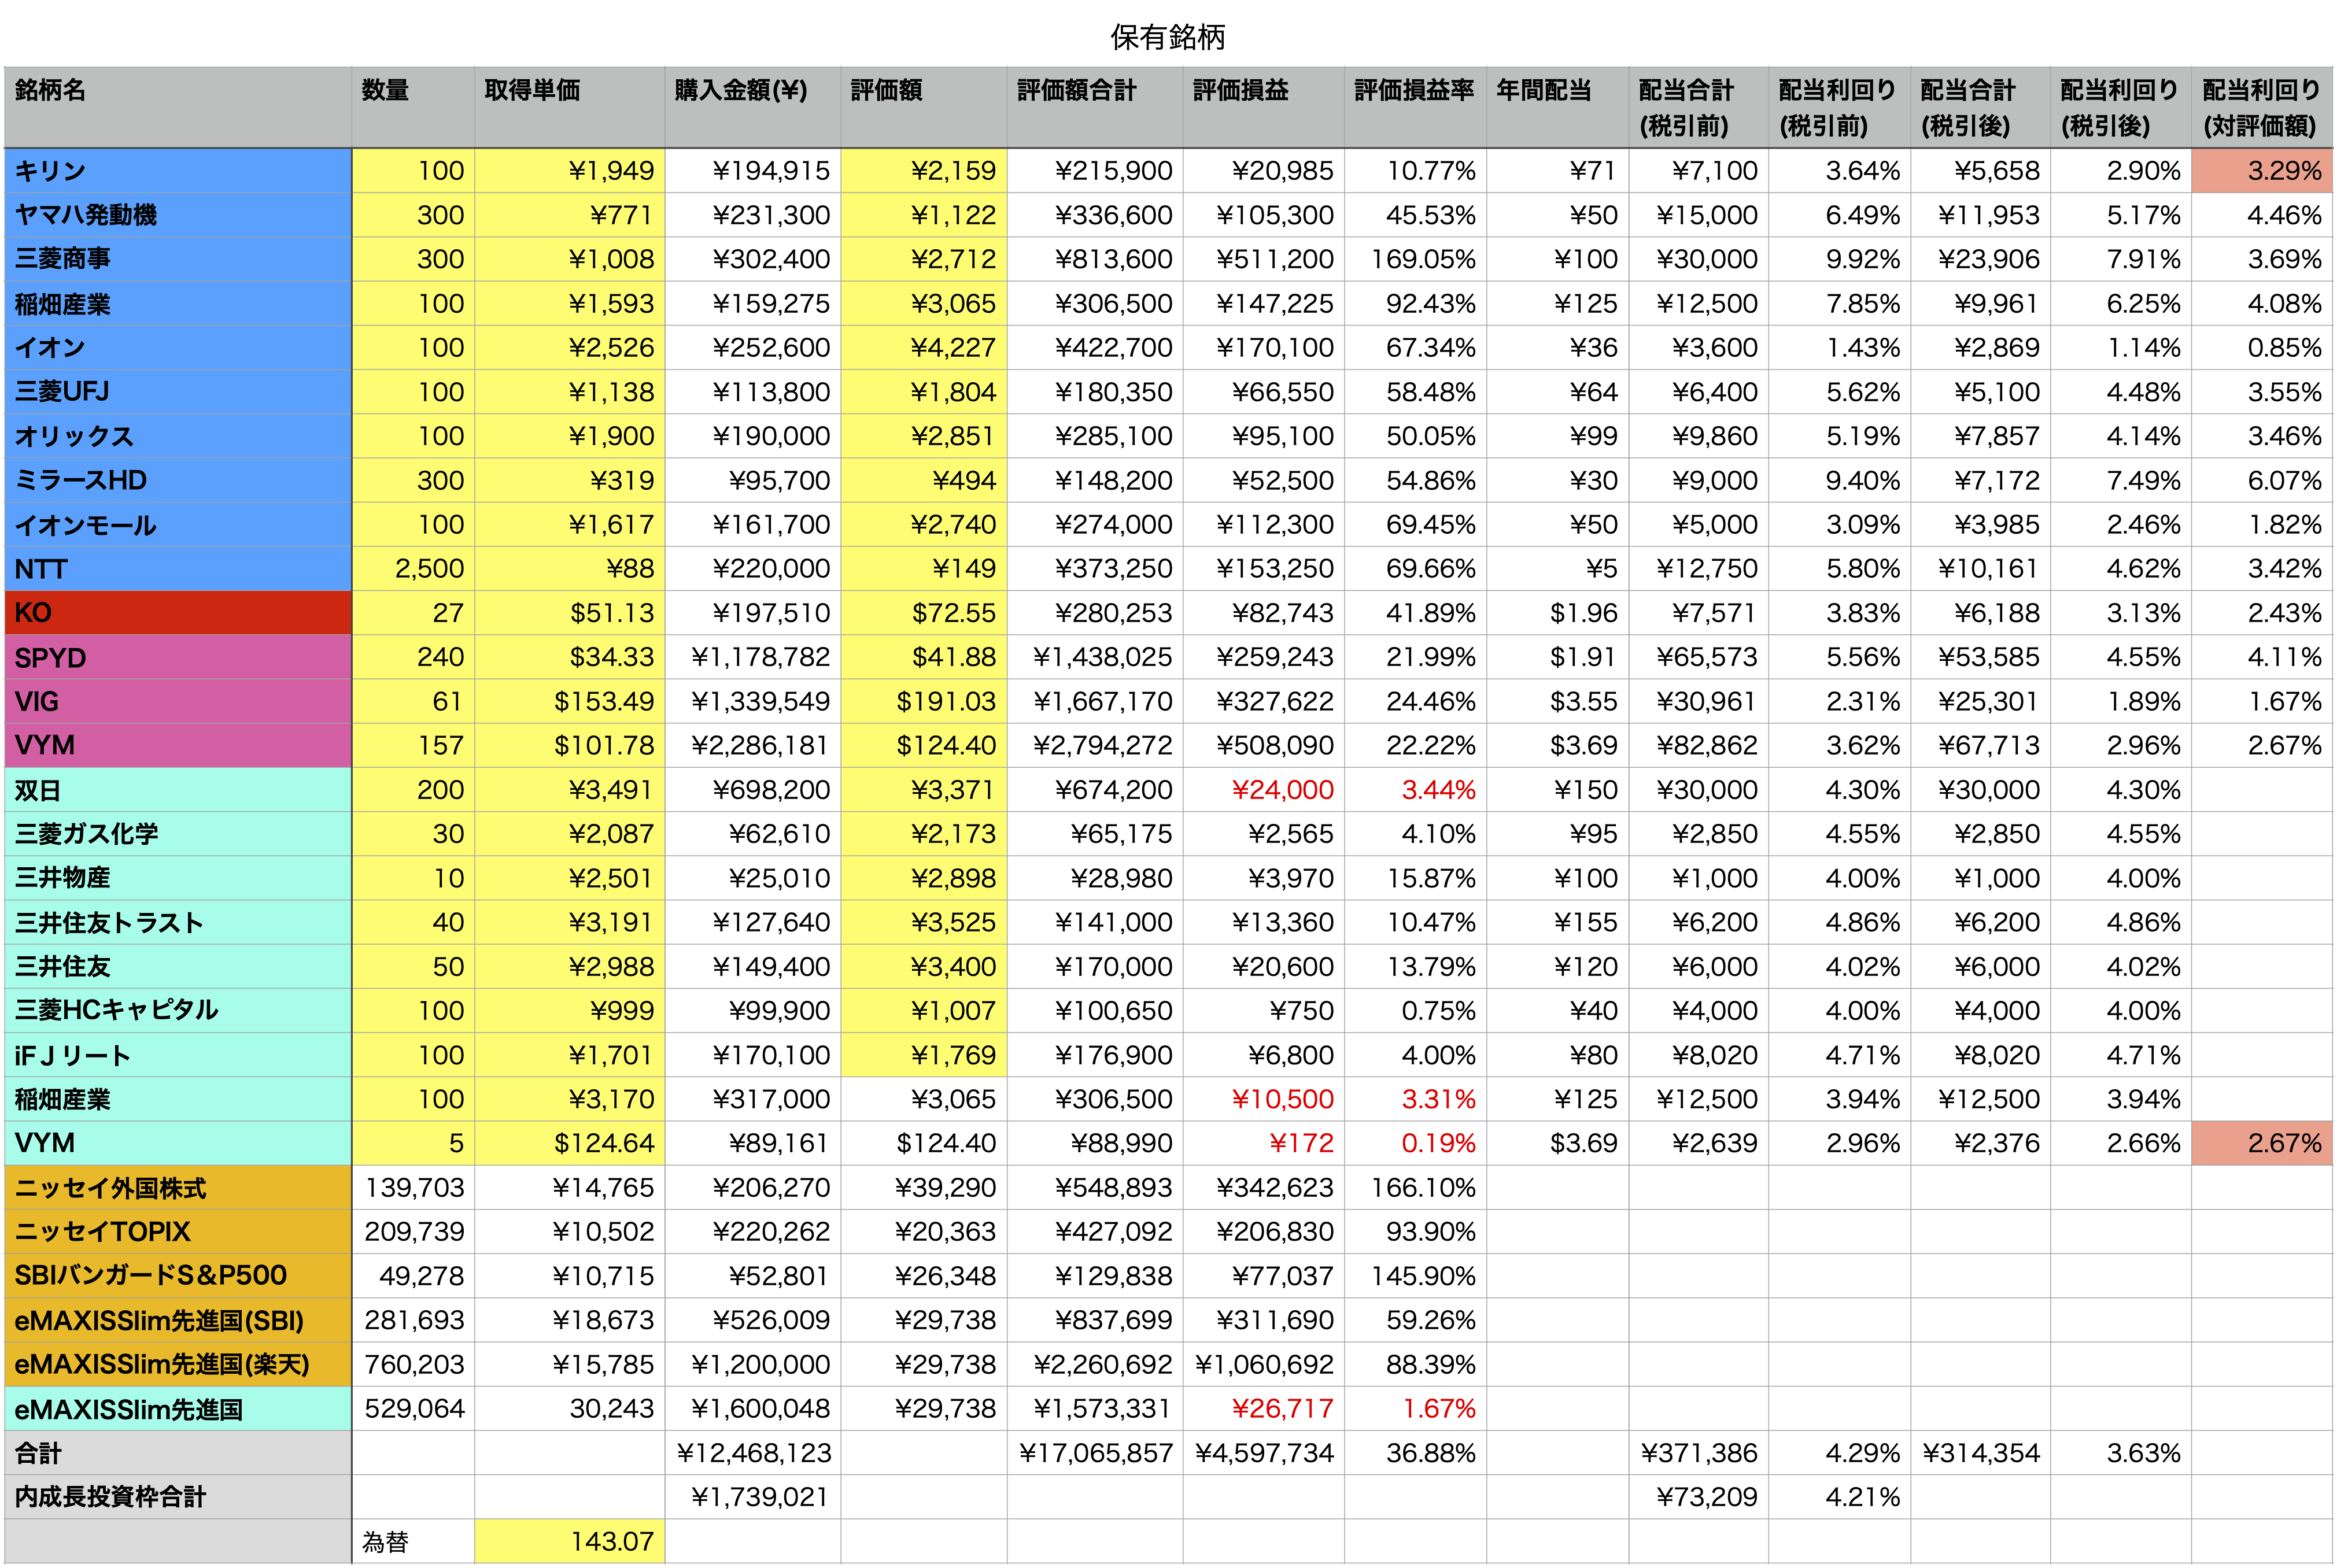
Task: Select the 三井住友 quantity 50
Action: (x=413, y=966)
